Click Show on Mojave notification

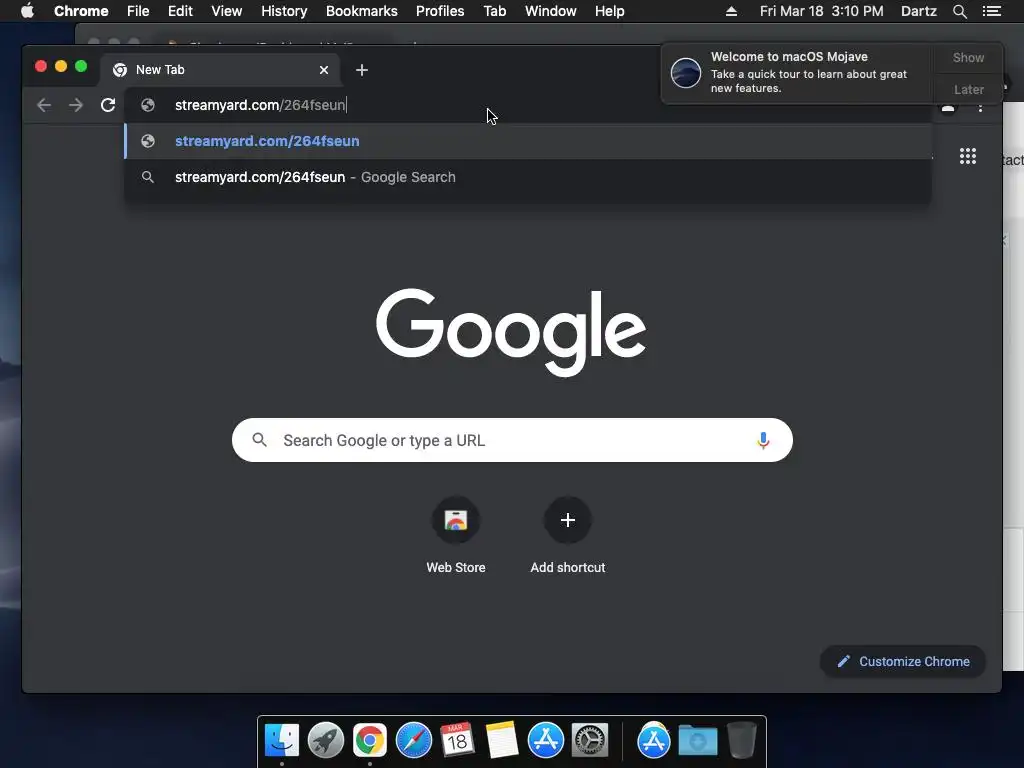pos(968,57)
